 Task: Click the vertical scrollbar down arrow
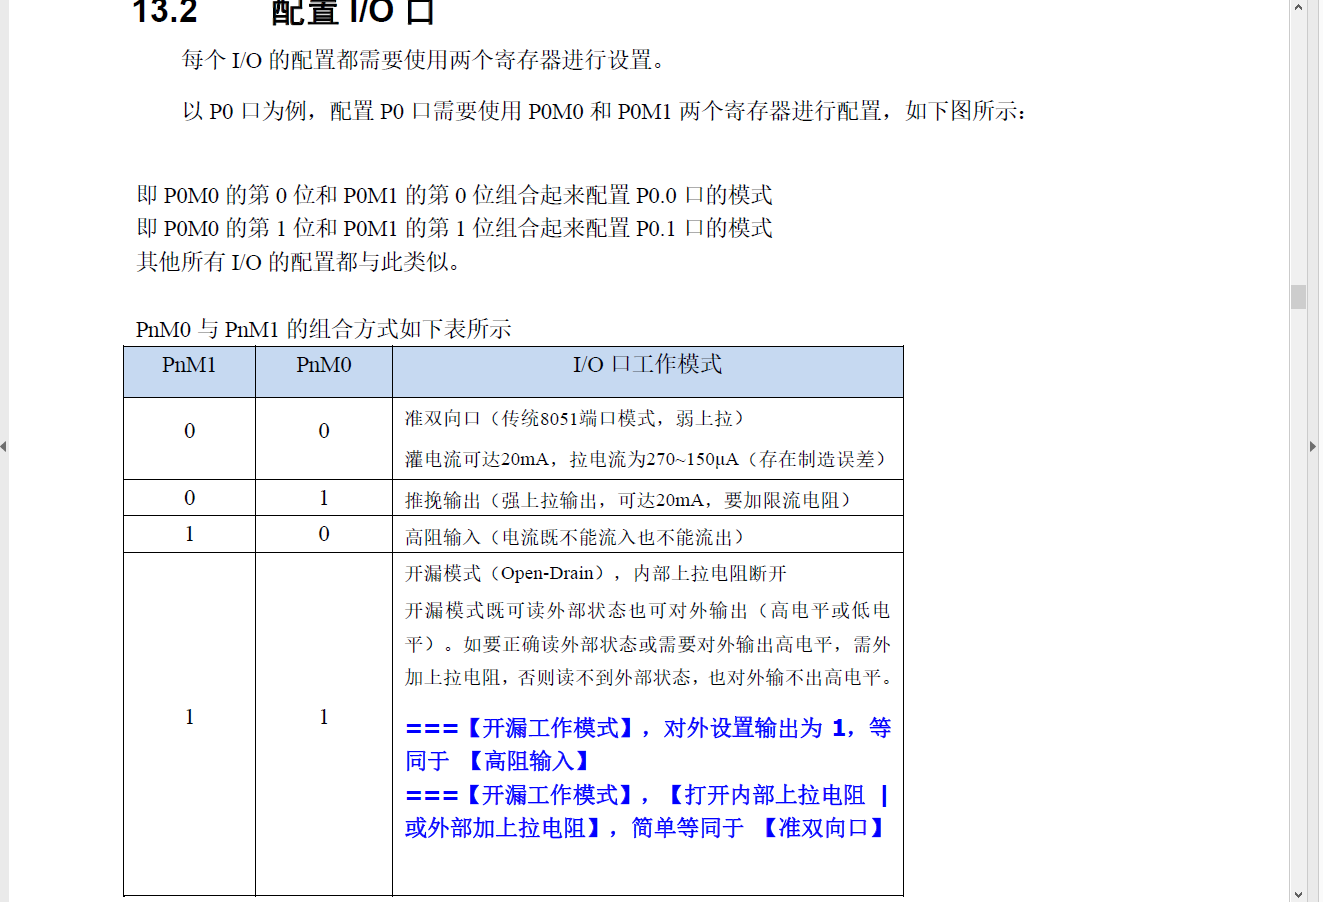coord(1298,894)
